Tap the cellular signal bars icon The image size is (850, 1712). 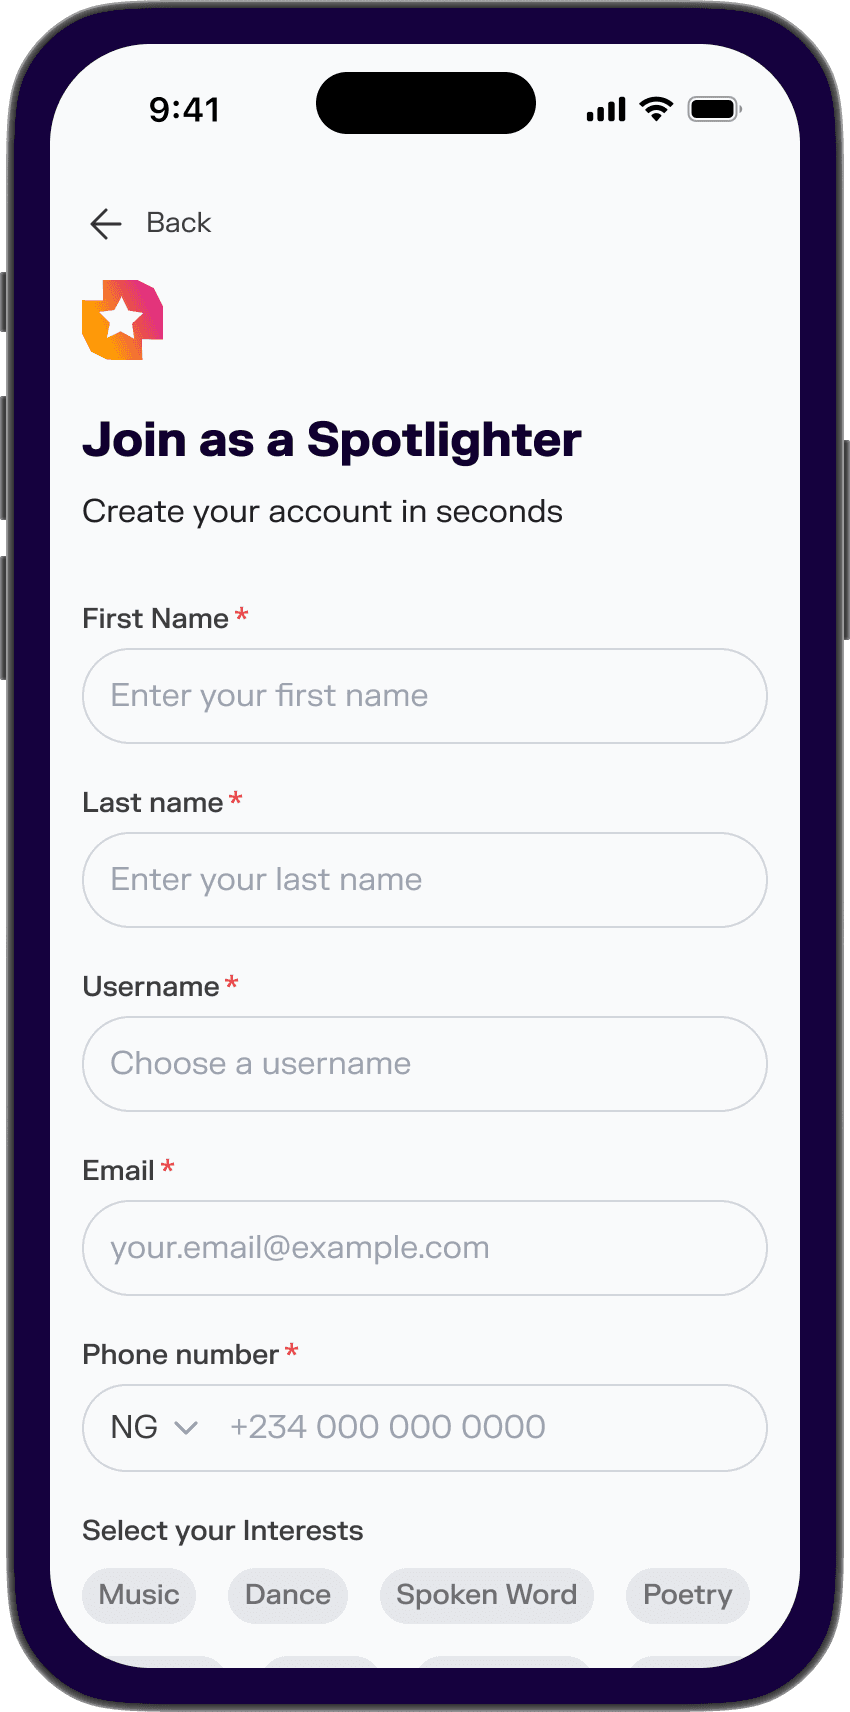(606, 109)
